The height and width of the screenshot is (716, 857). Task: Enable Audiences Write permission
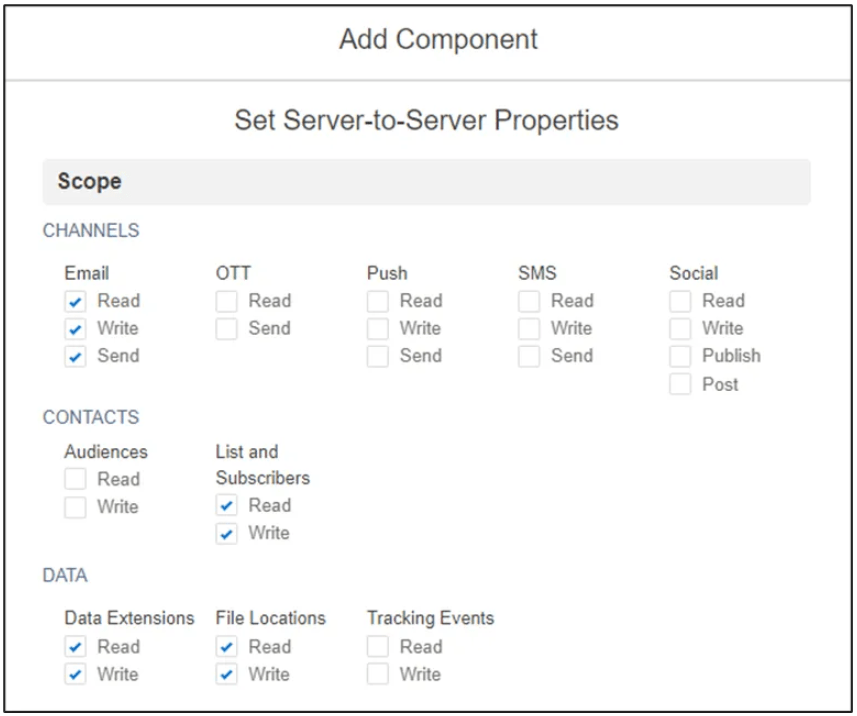click(76, 507)
